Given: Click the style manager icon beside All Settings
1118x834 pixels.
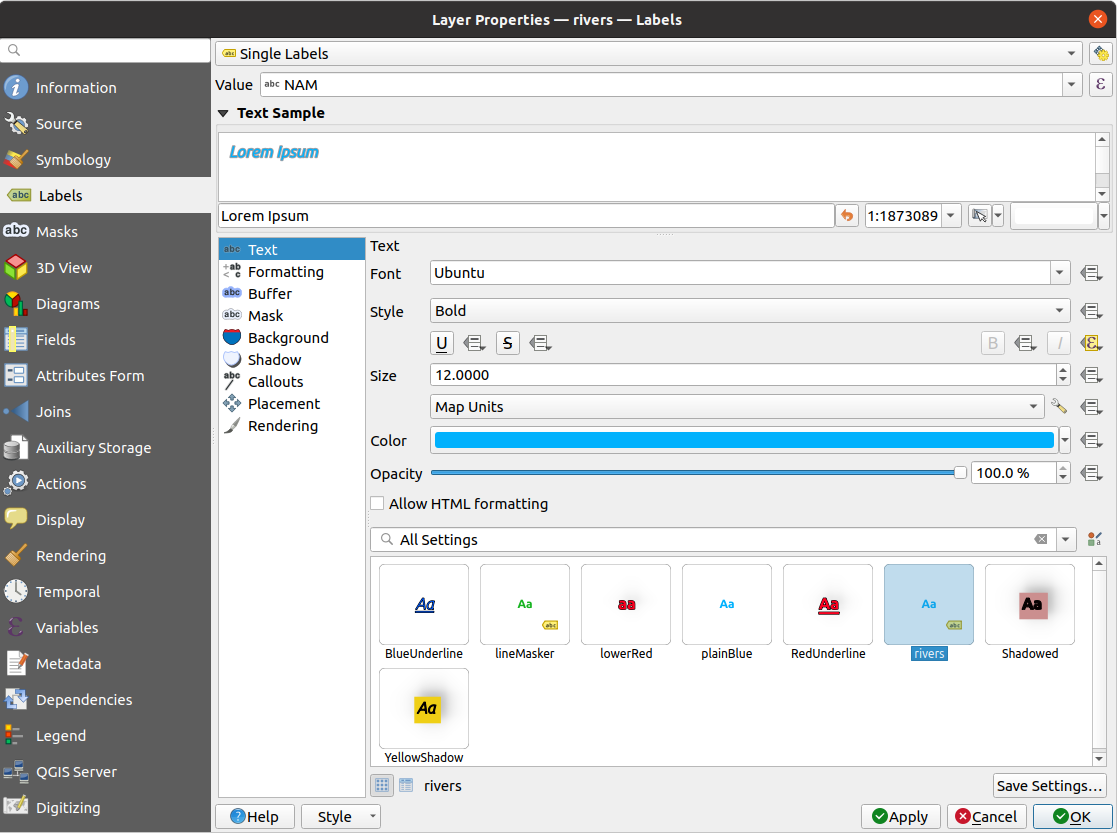Looking at the screenshot, I should pyautogui.click(x=1094, y=540).
